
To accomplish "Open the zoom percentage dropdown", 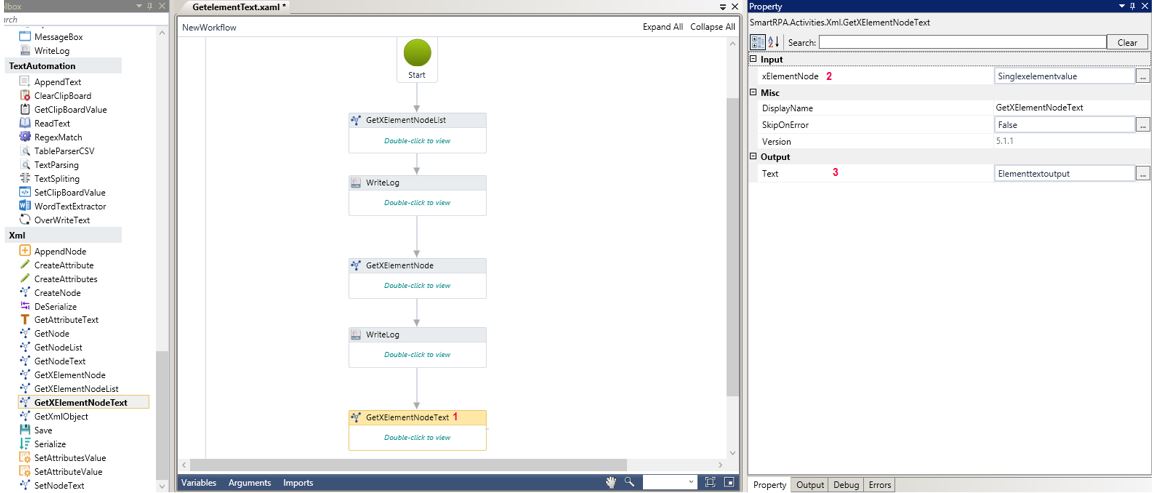I will (x=691, y=482).
